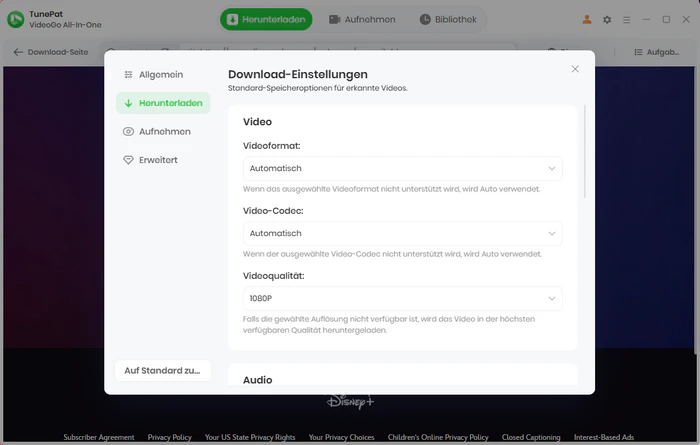This screenshot has height=445, width=700.
Task: Open the Allgemein settings section
Action: [x=163, y=75]
